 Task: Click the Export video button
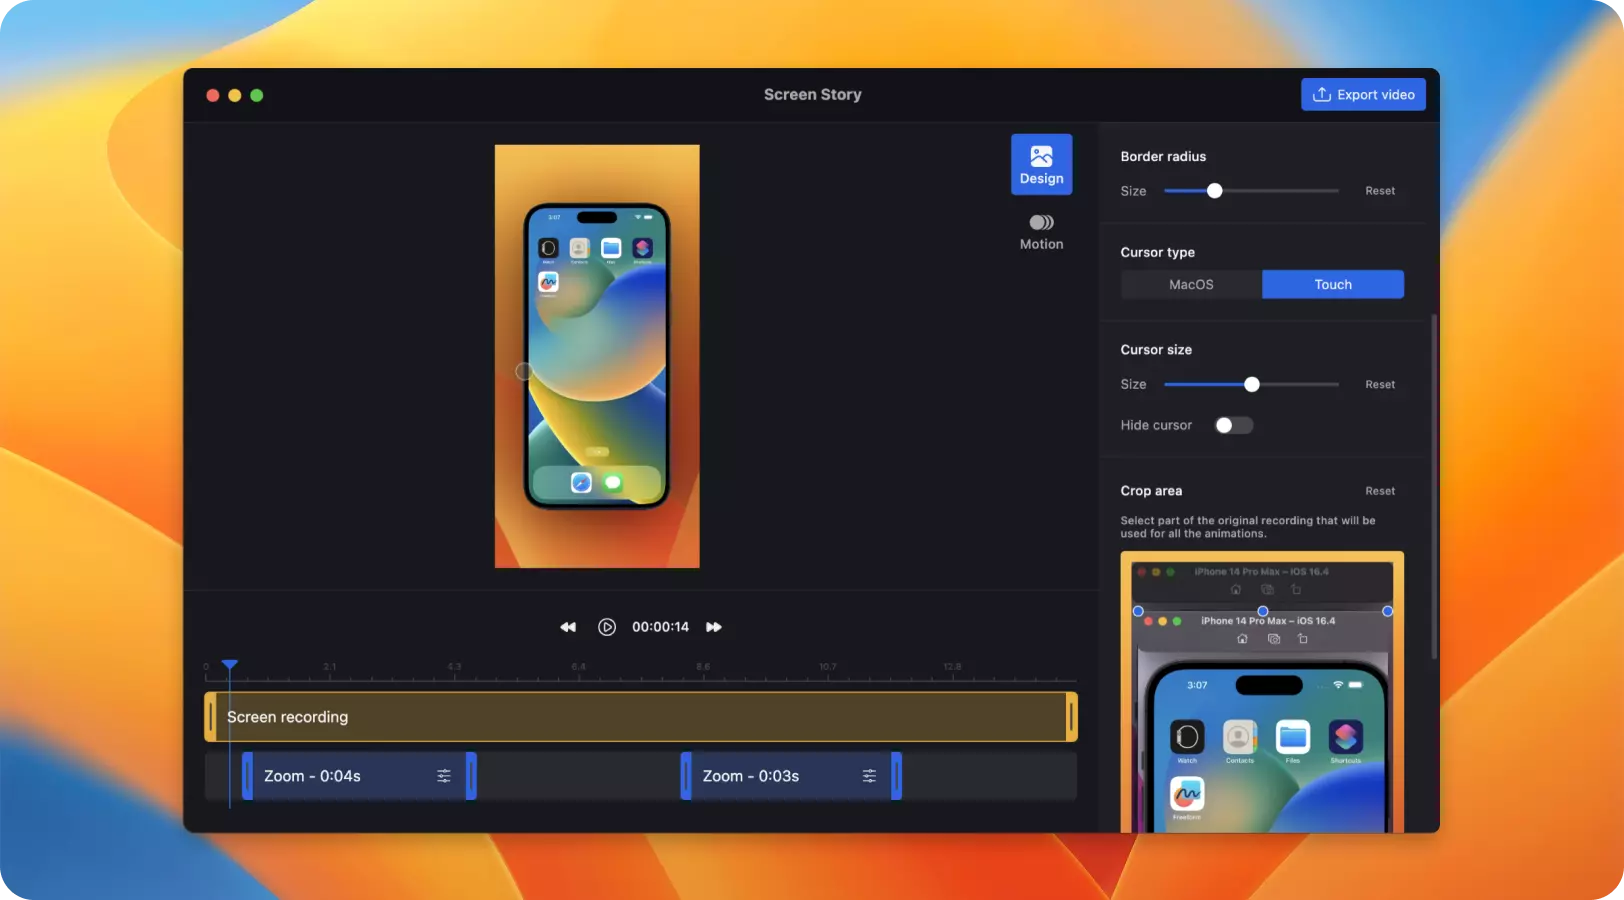(1363, 94)
